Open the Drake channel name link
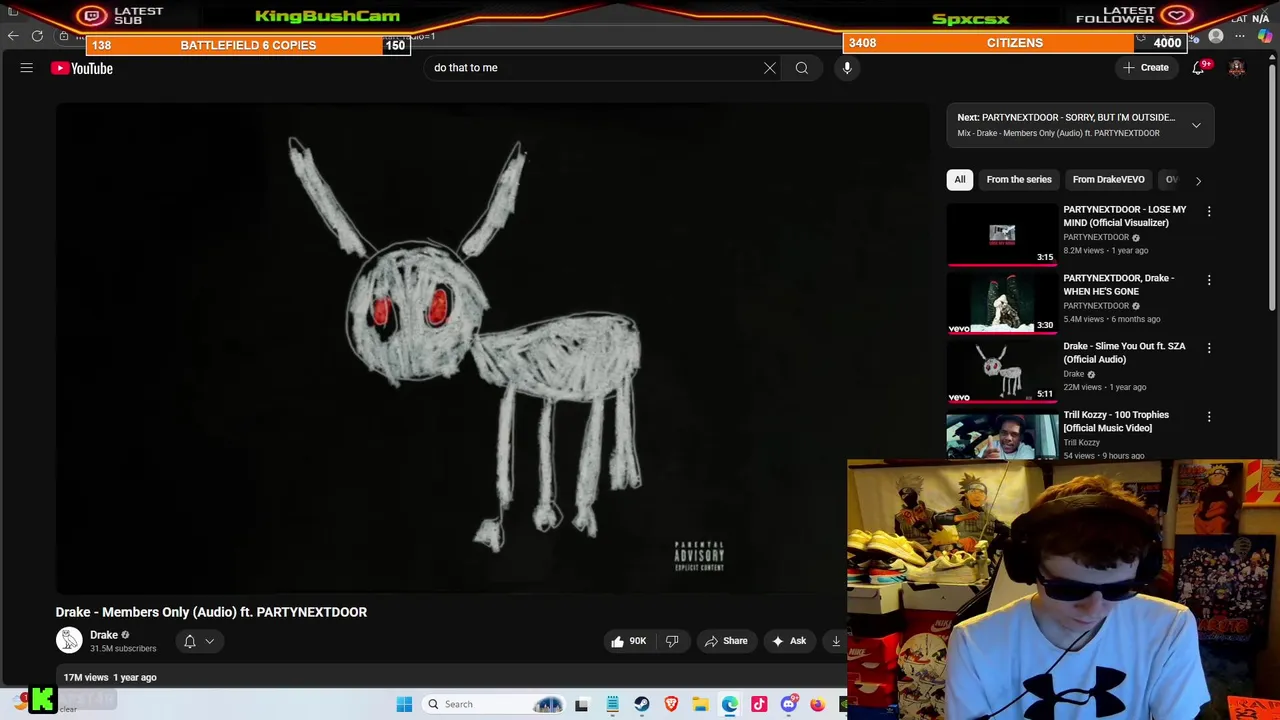The height and width of the screenshot is (720, 1280). pyautogui.click(x=104, y=635)
